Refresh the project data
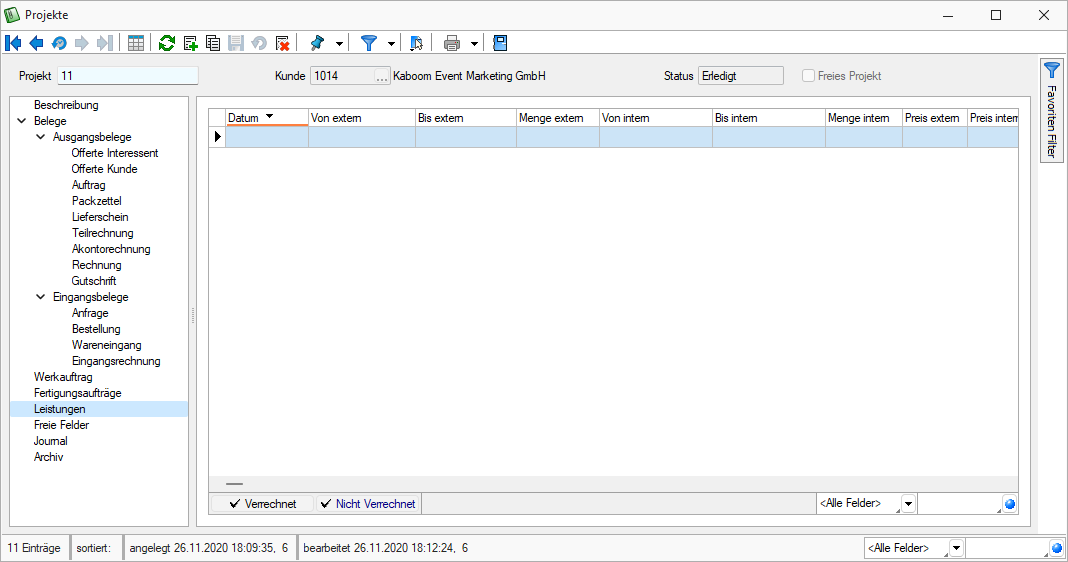 [x=167, y=44]
